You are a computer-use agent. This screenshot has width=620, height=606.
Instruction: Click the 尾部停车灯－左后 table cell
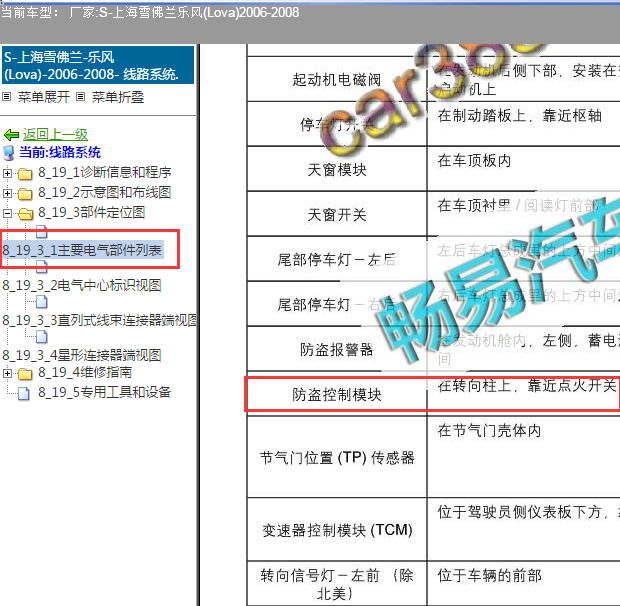(x=337, y=260)
